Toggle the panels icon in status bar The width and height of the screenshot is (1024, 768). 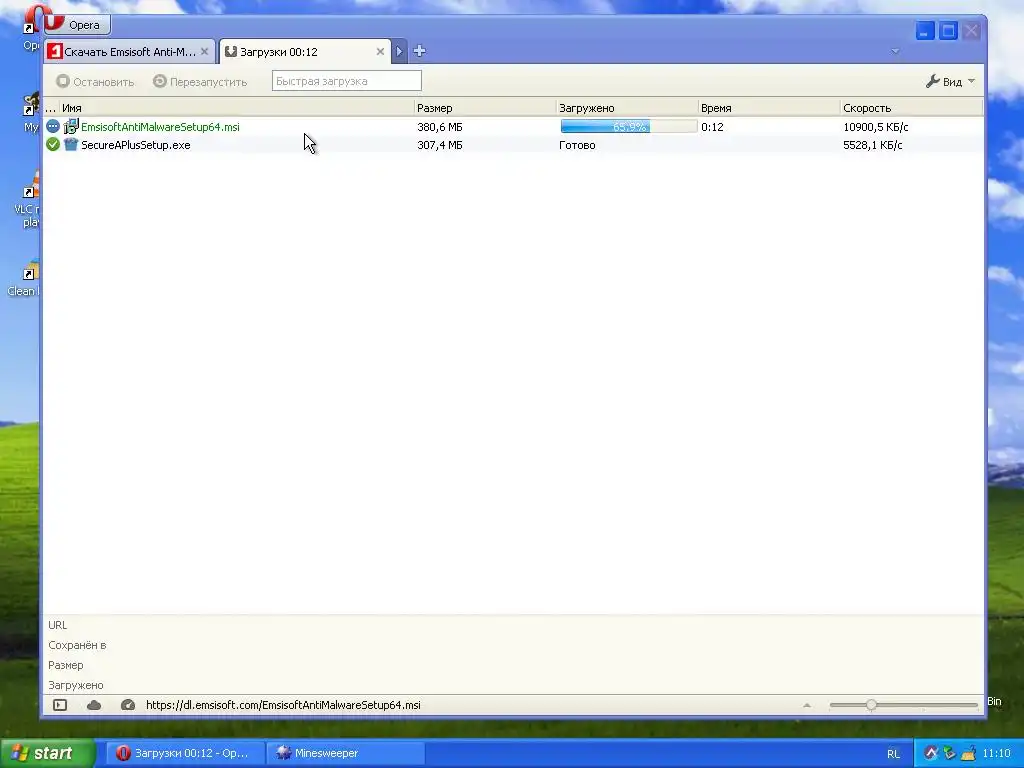(60, 705)
